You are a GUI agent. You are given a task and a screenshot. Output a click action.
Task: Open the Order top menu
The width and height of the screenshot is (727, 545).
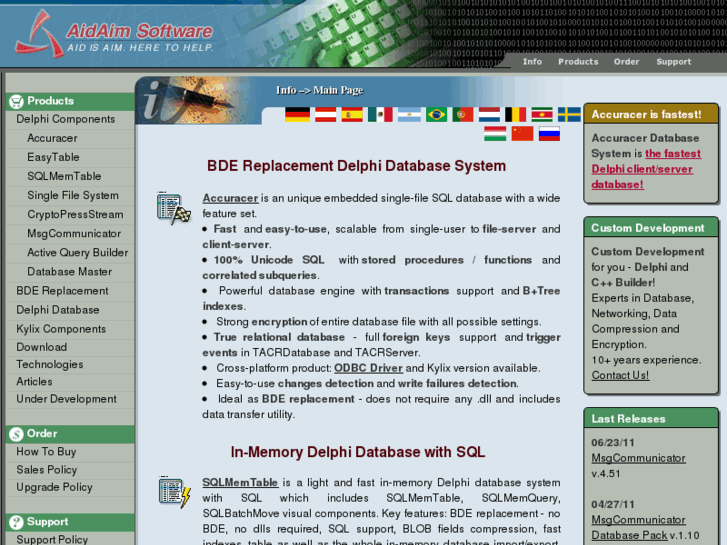point(626,62)
